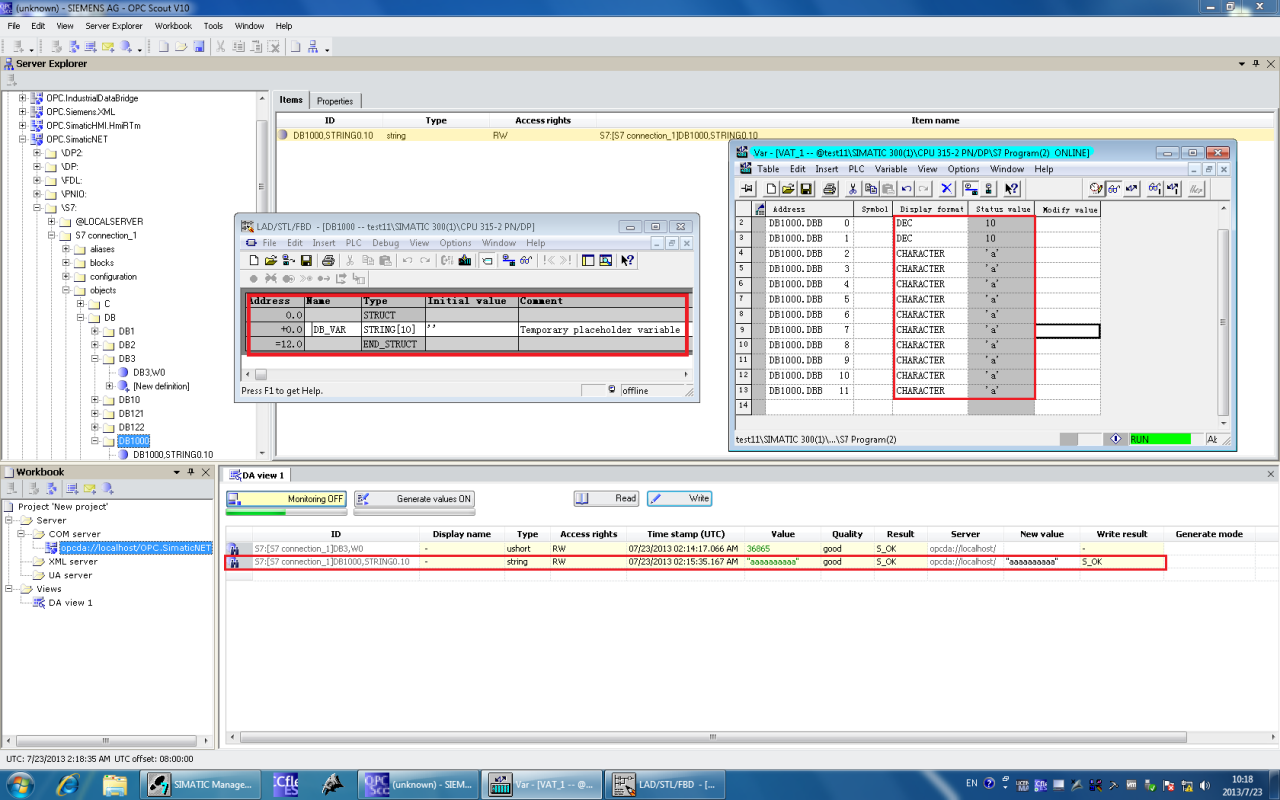Expand the DB10 folder in Server Explorer

(x=96, y=400)
